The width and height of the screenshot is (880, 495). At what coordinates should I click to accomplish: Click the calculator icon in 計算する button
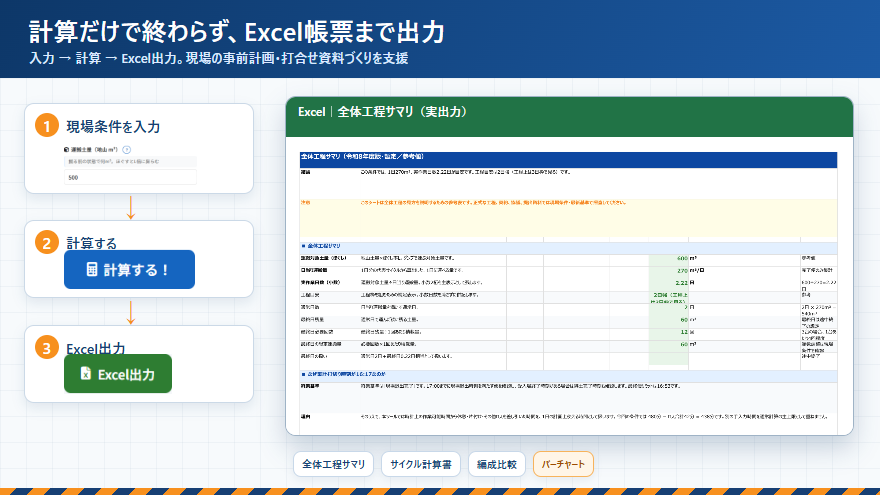tap(92, 269)
